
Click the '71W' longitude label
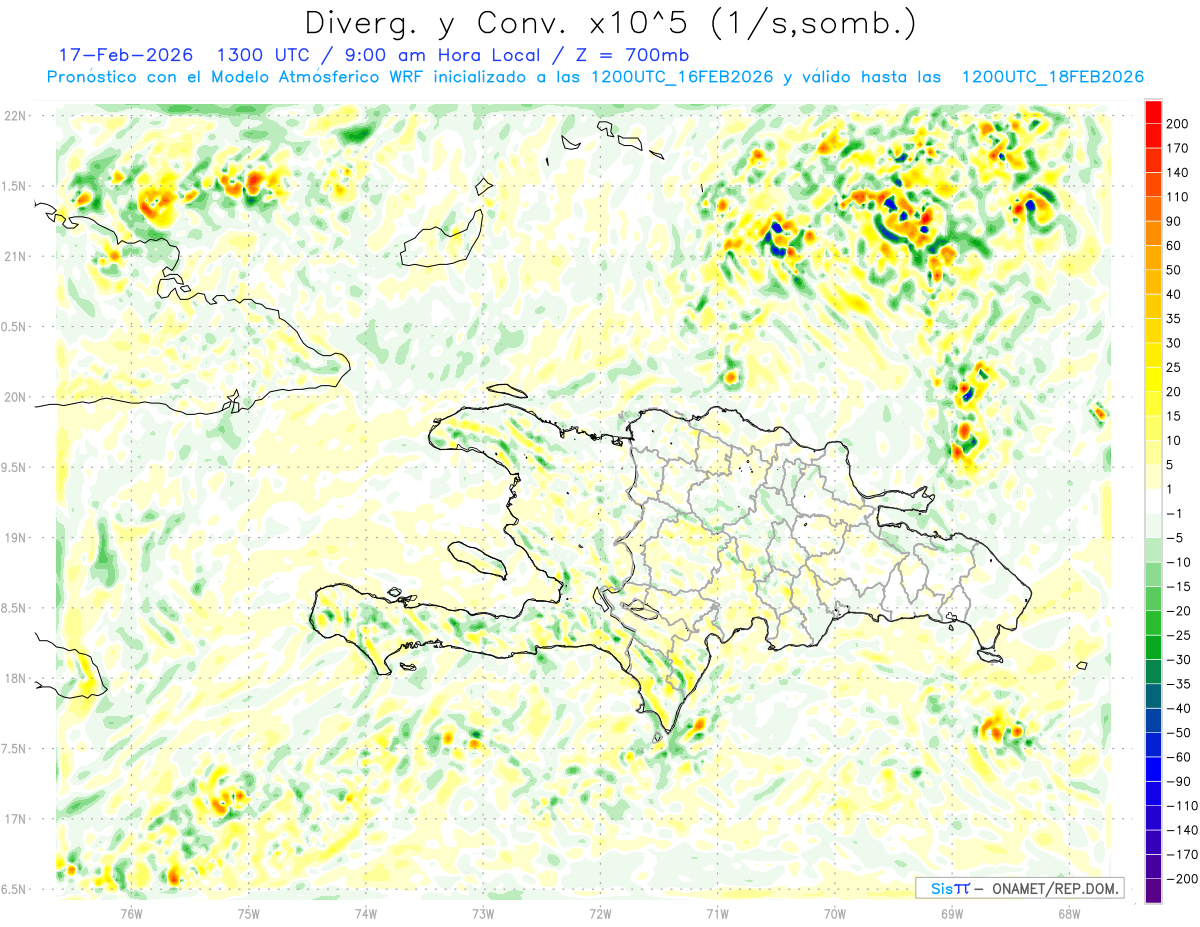point(717,913)
